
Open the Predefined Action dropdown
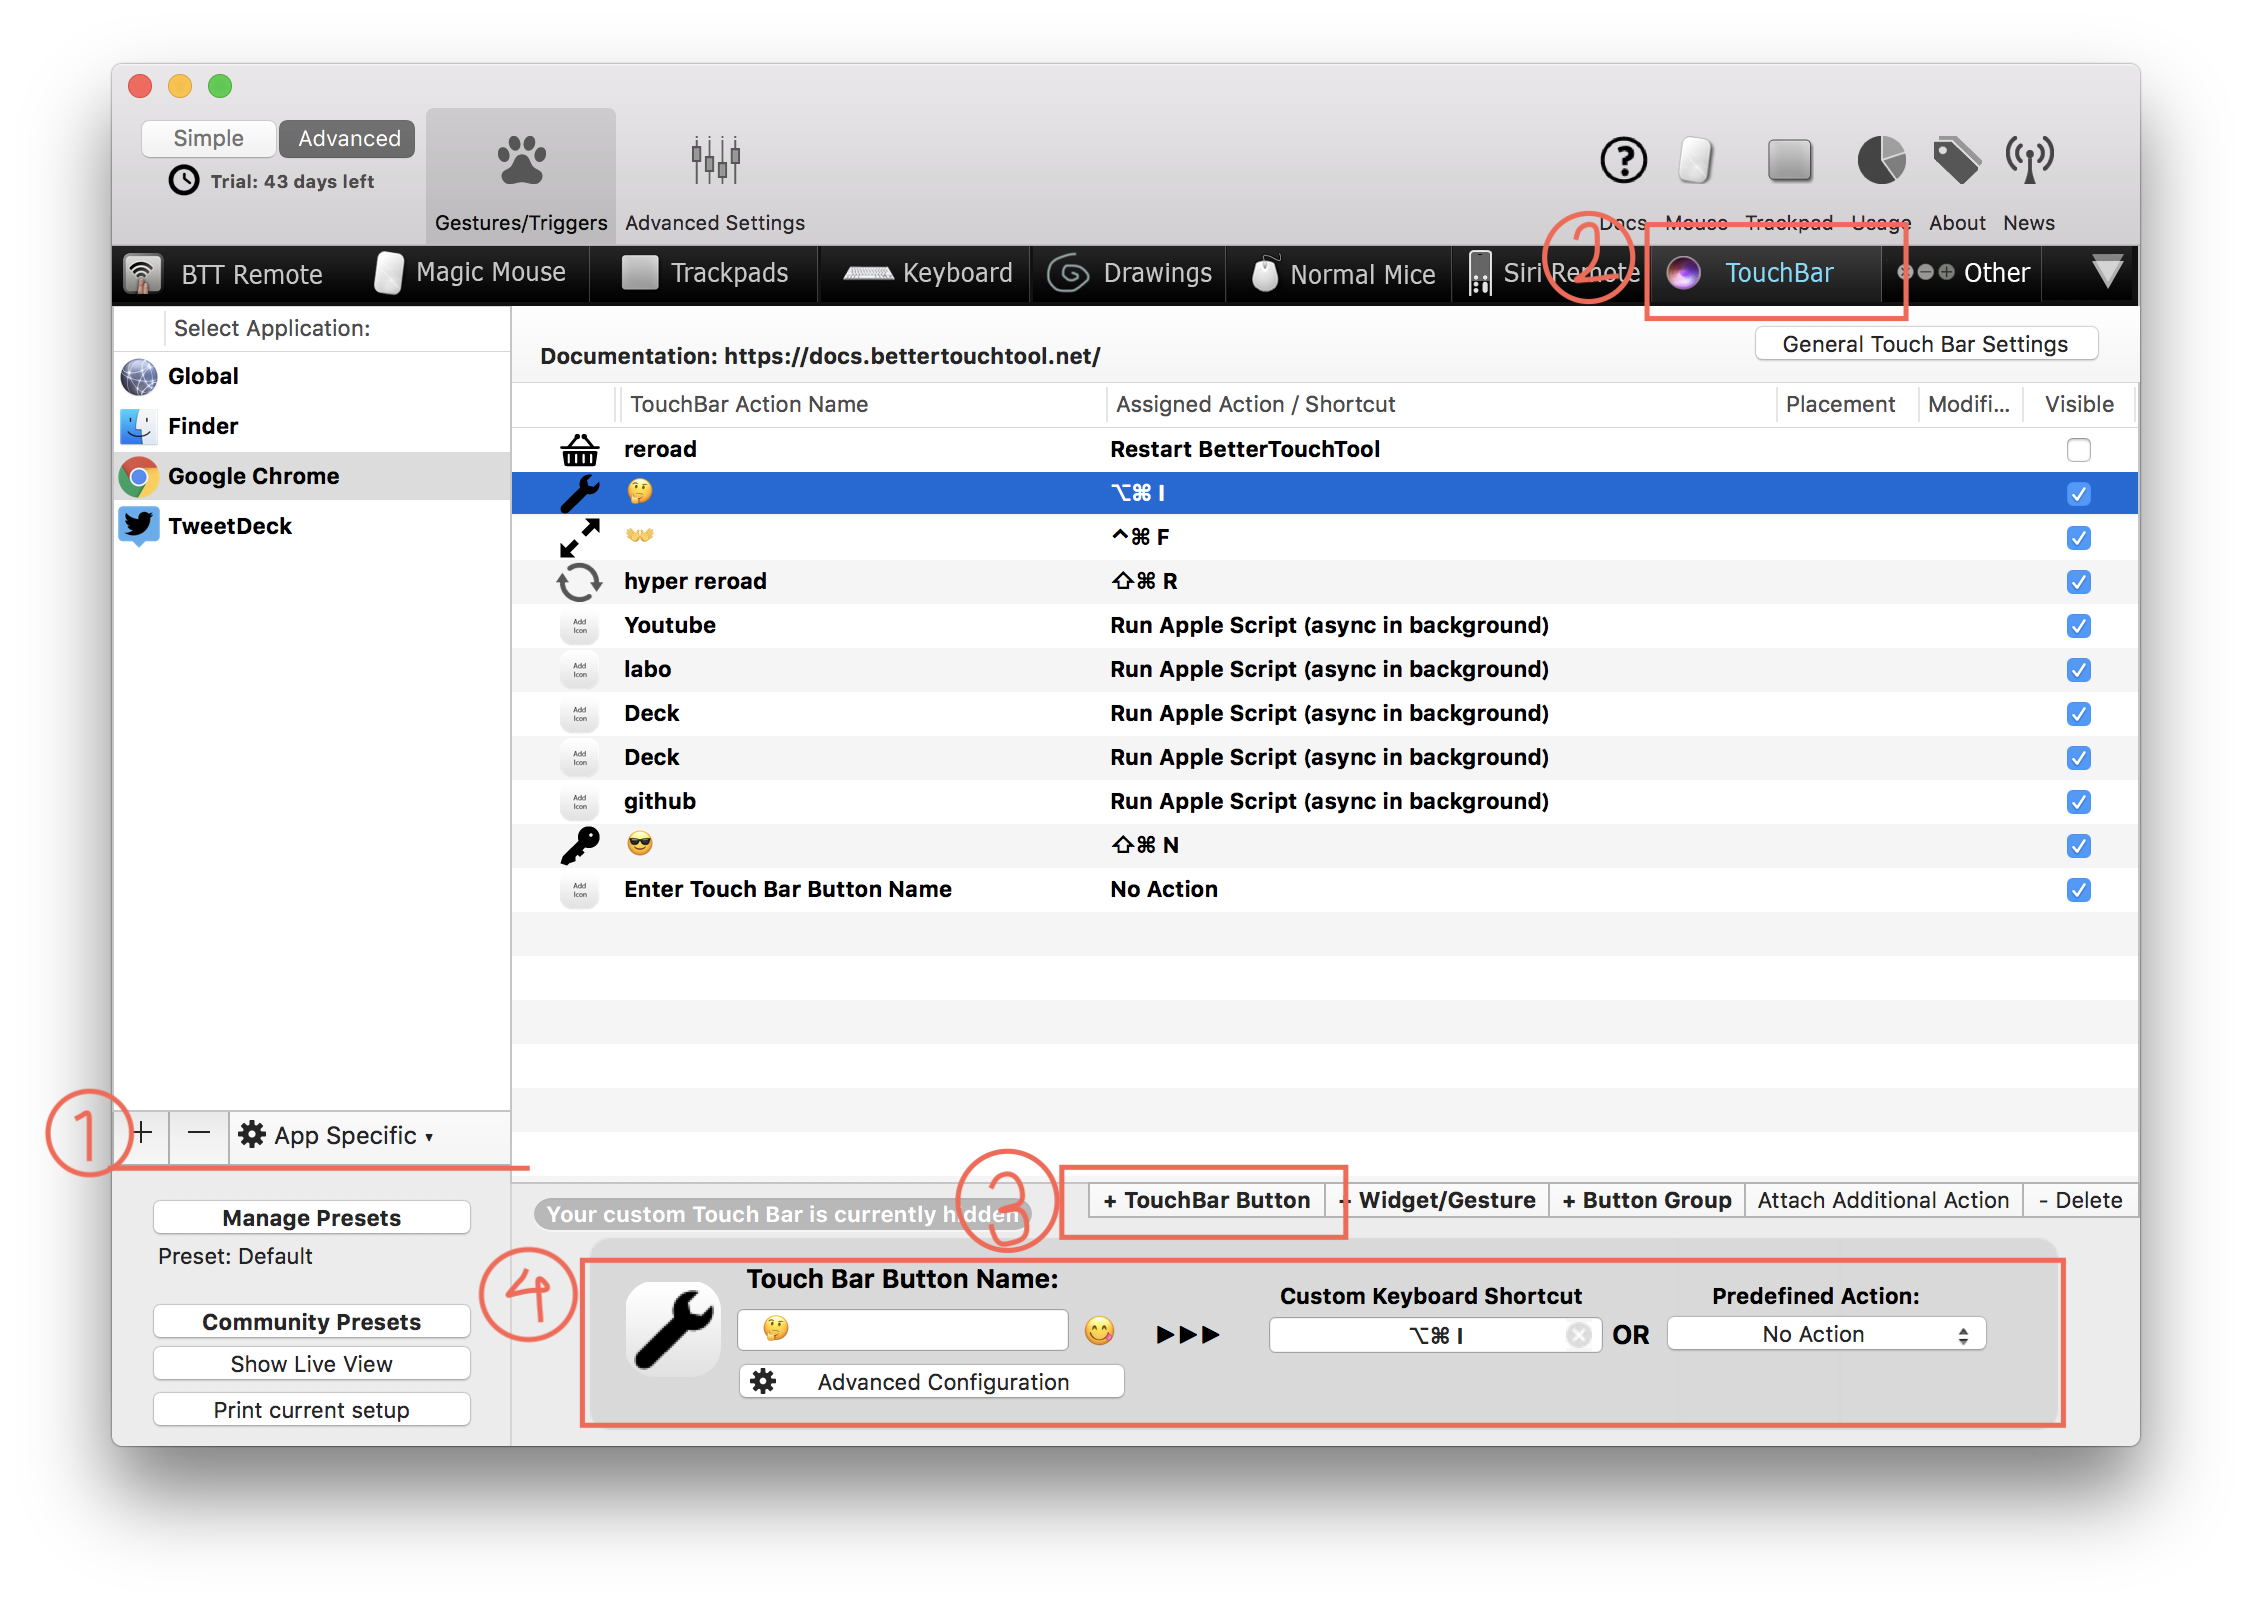(x=1825, y=1334)
